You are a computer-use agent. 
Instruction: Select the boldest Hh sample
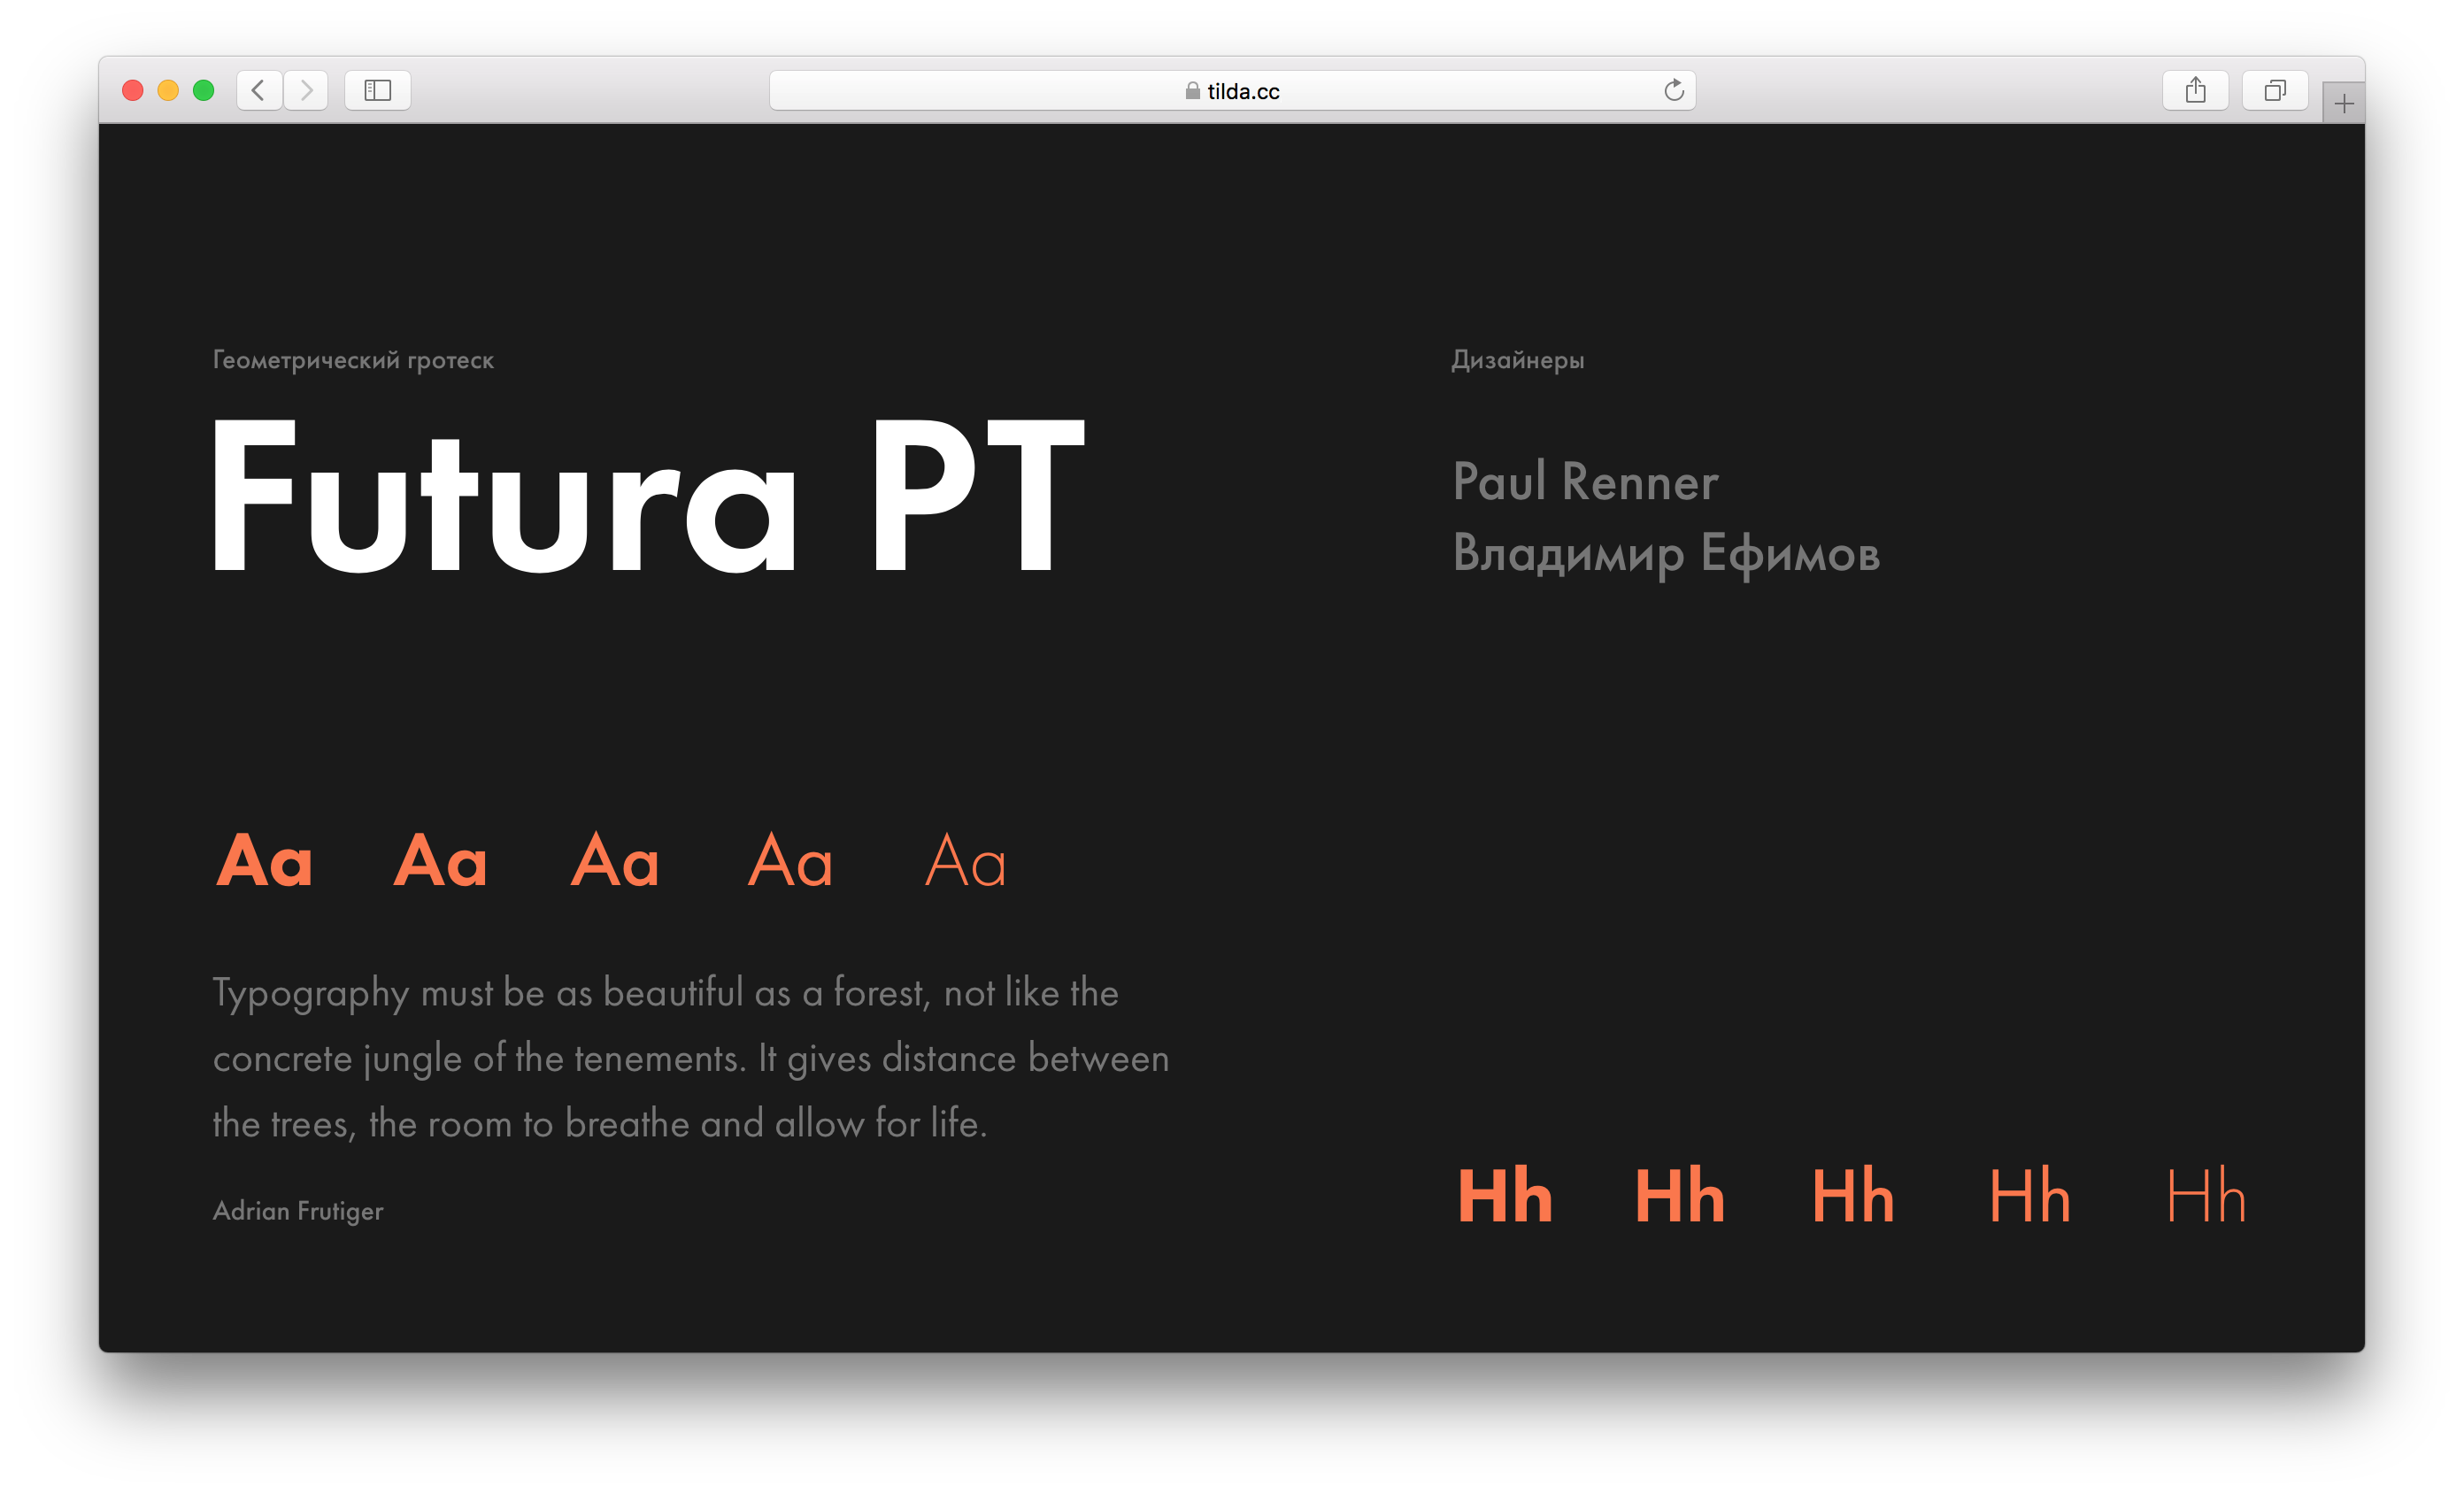pyautogui.click(x=1504, y=1195)
